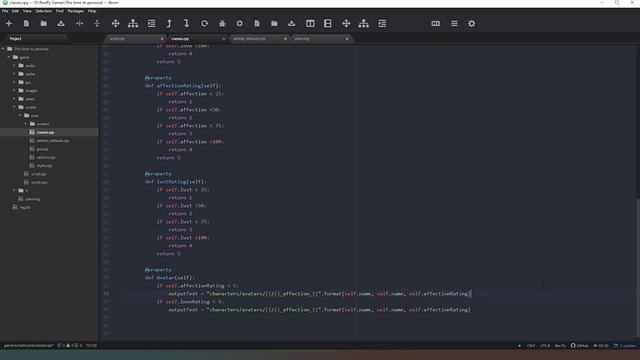Click the file icon right of the plus icon
Screen dimensions: 640x360
pos(26,24)
